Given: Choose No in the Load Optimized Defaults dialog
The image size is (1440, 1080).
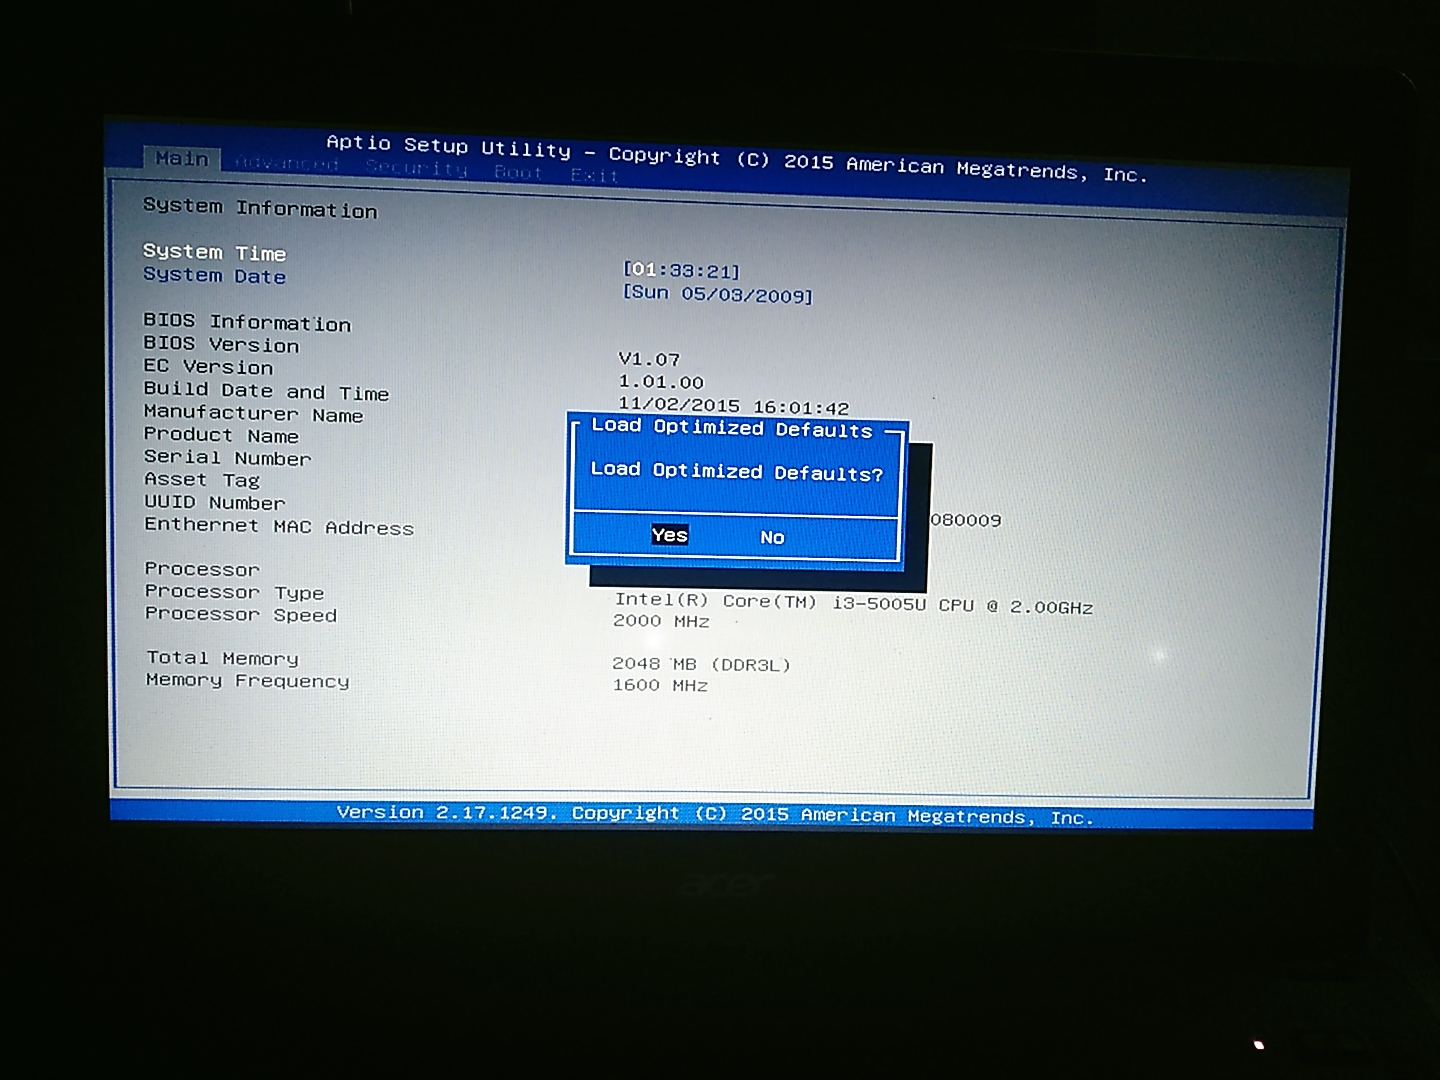Looking at the screenshot, I should point(772,538).
